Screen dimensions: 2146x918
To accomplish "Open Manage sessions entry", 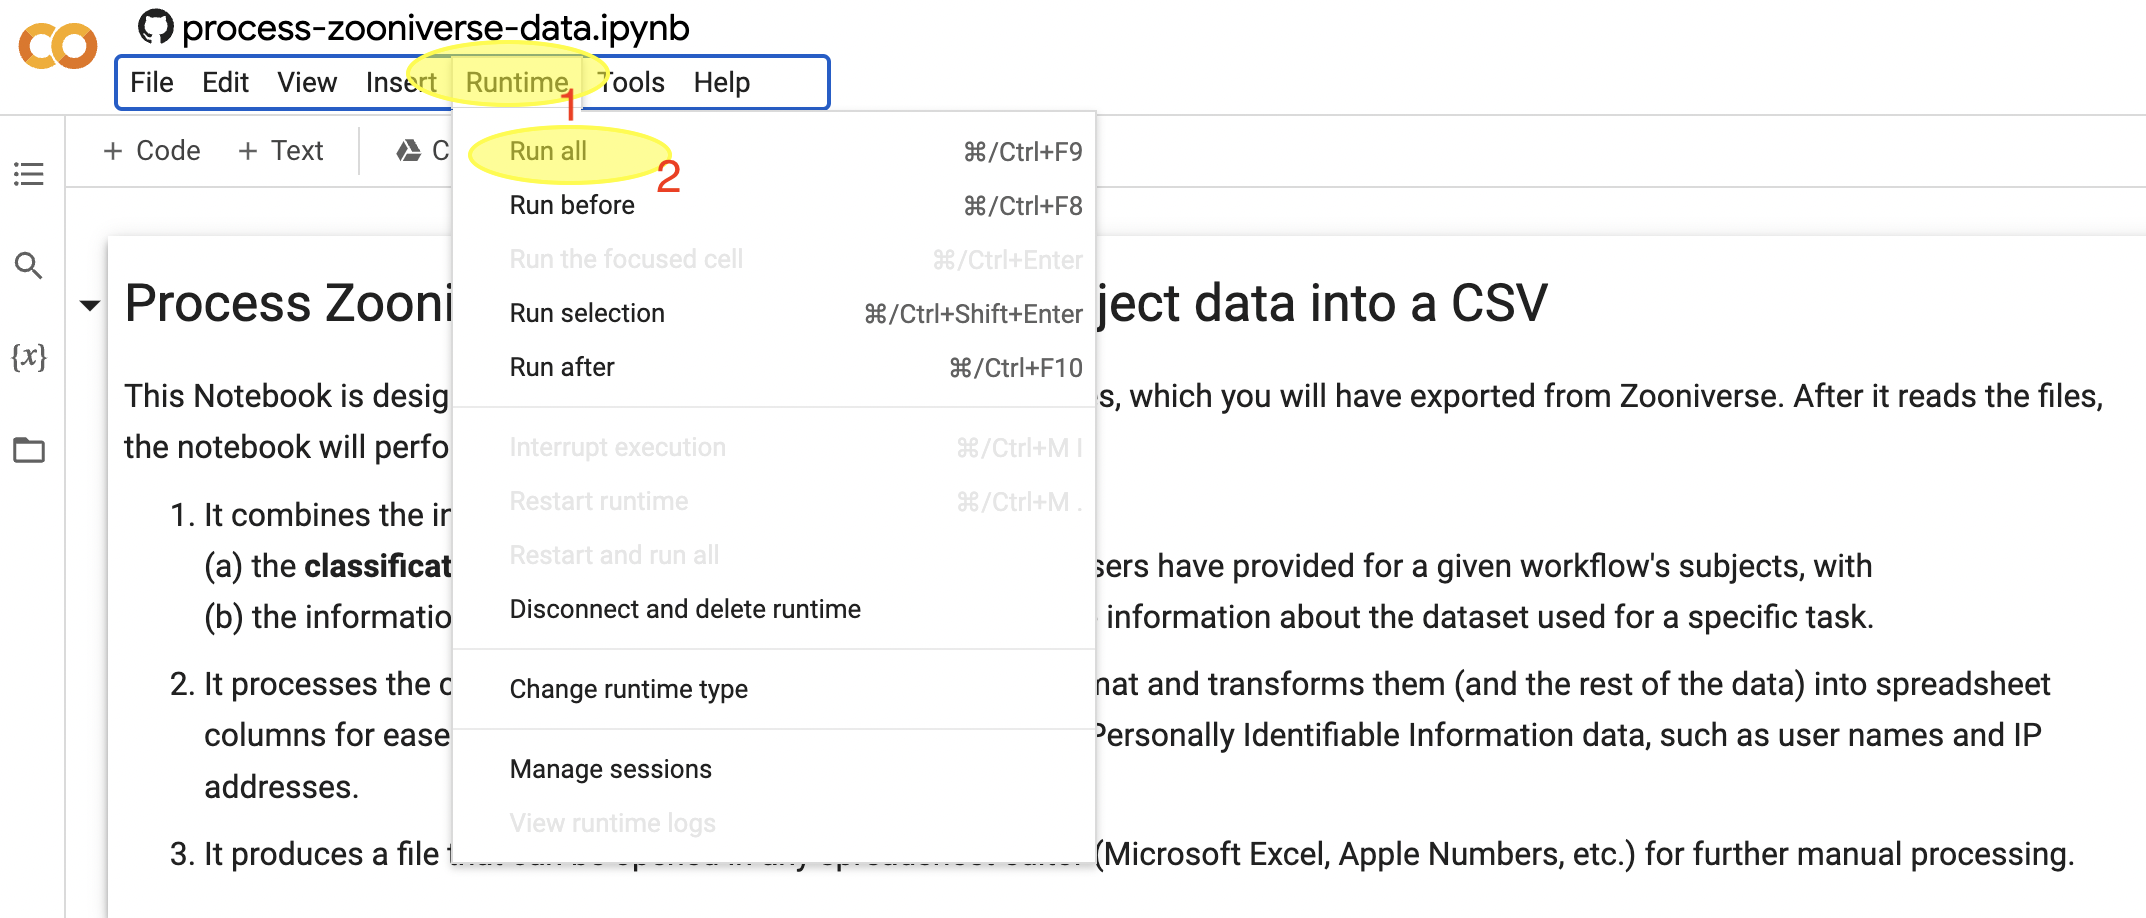I will 774,769.
